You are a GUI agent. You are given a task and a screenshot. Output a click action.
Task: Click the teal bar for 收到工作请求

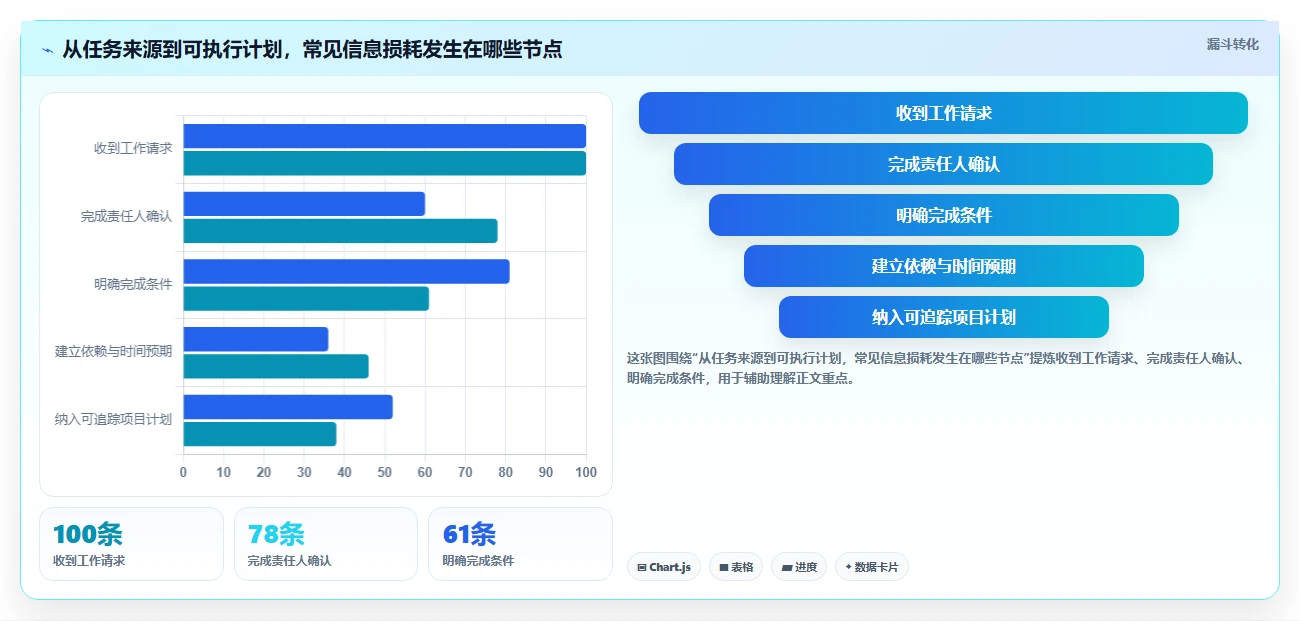click(x=384, y=163)
